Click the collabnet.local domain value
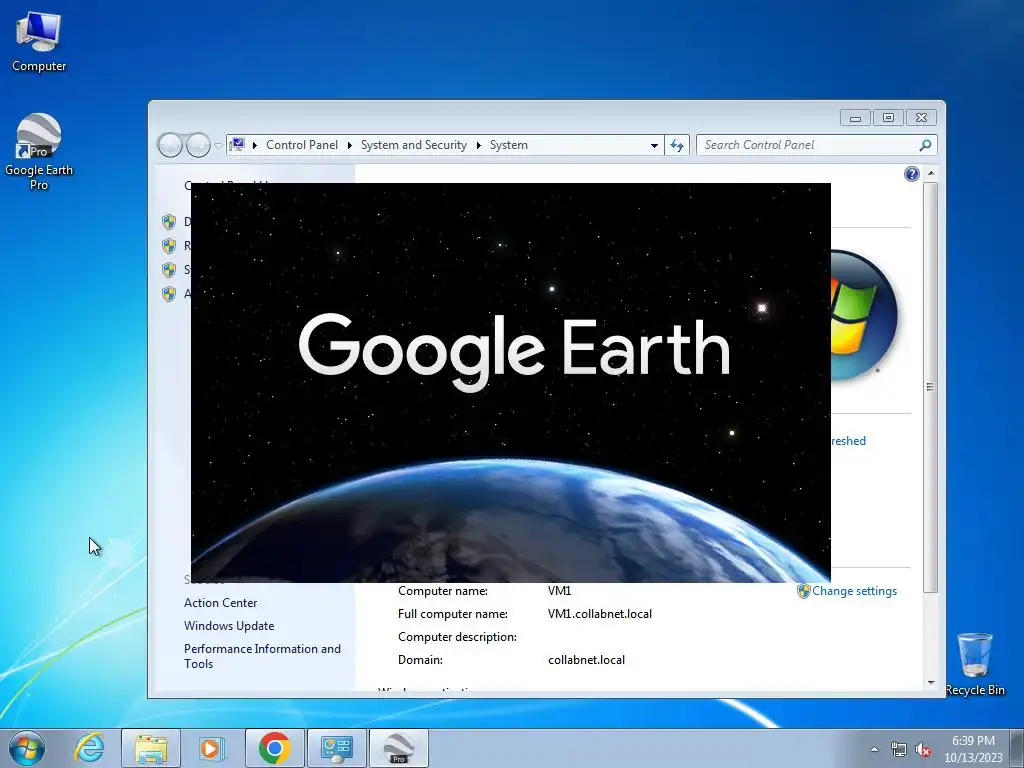Image resolution: width=1024 pixels, height=768 pixels. point(586,660)
